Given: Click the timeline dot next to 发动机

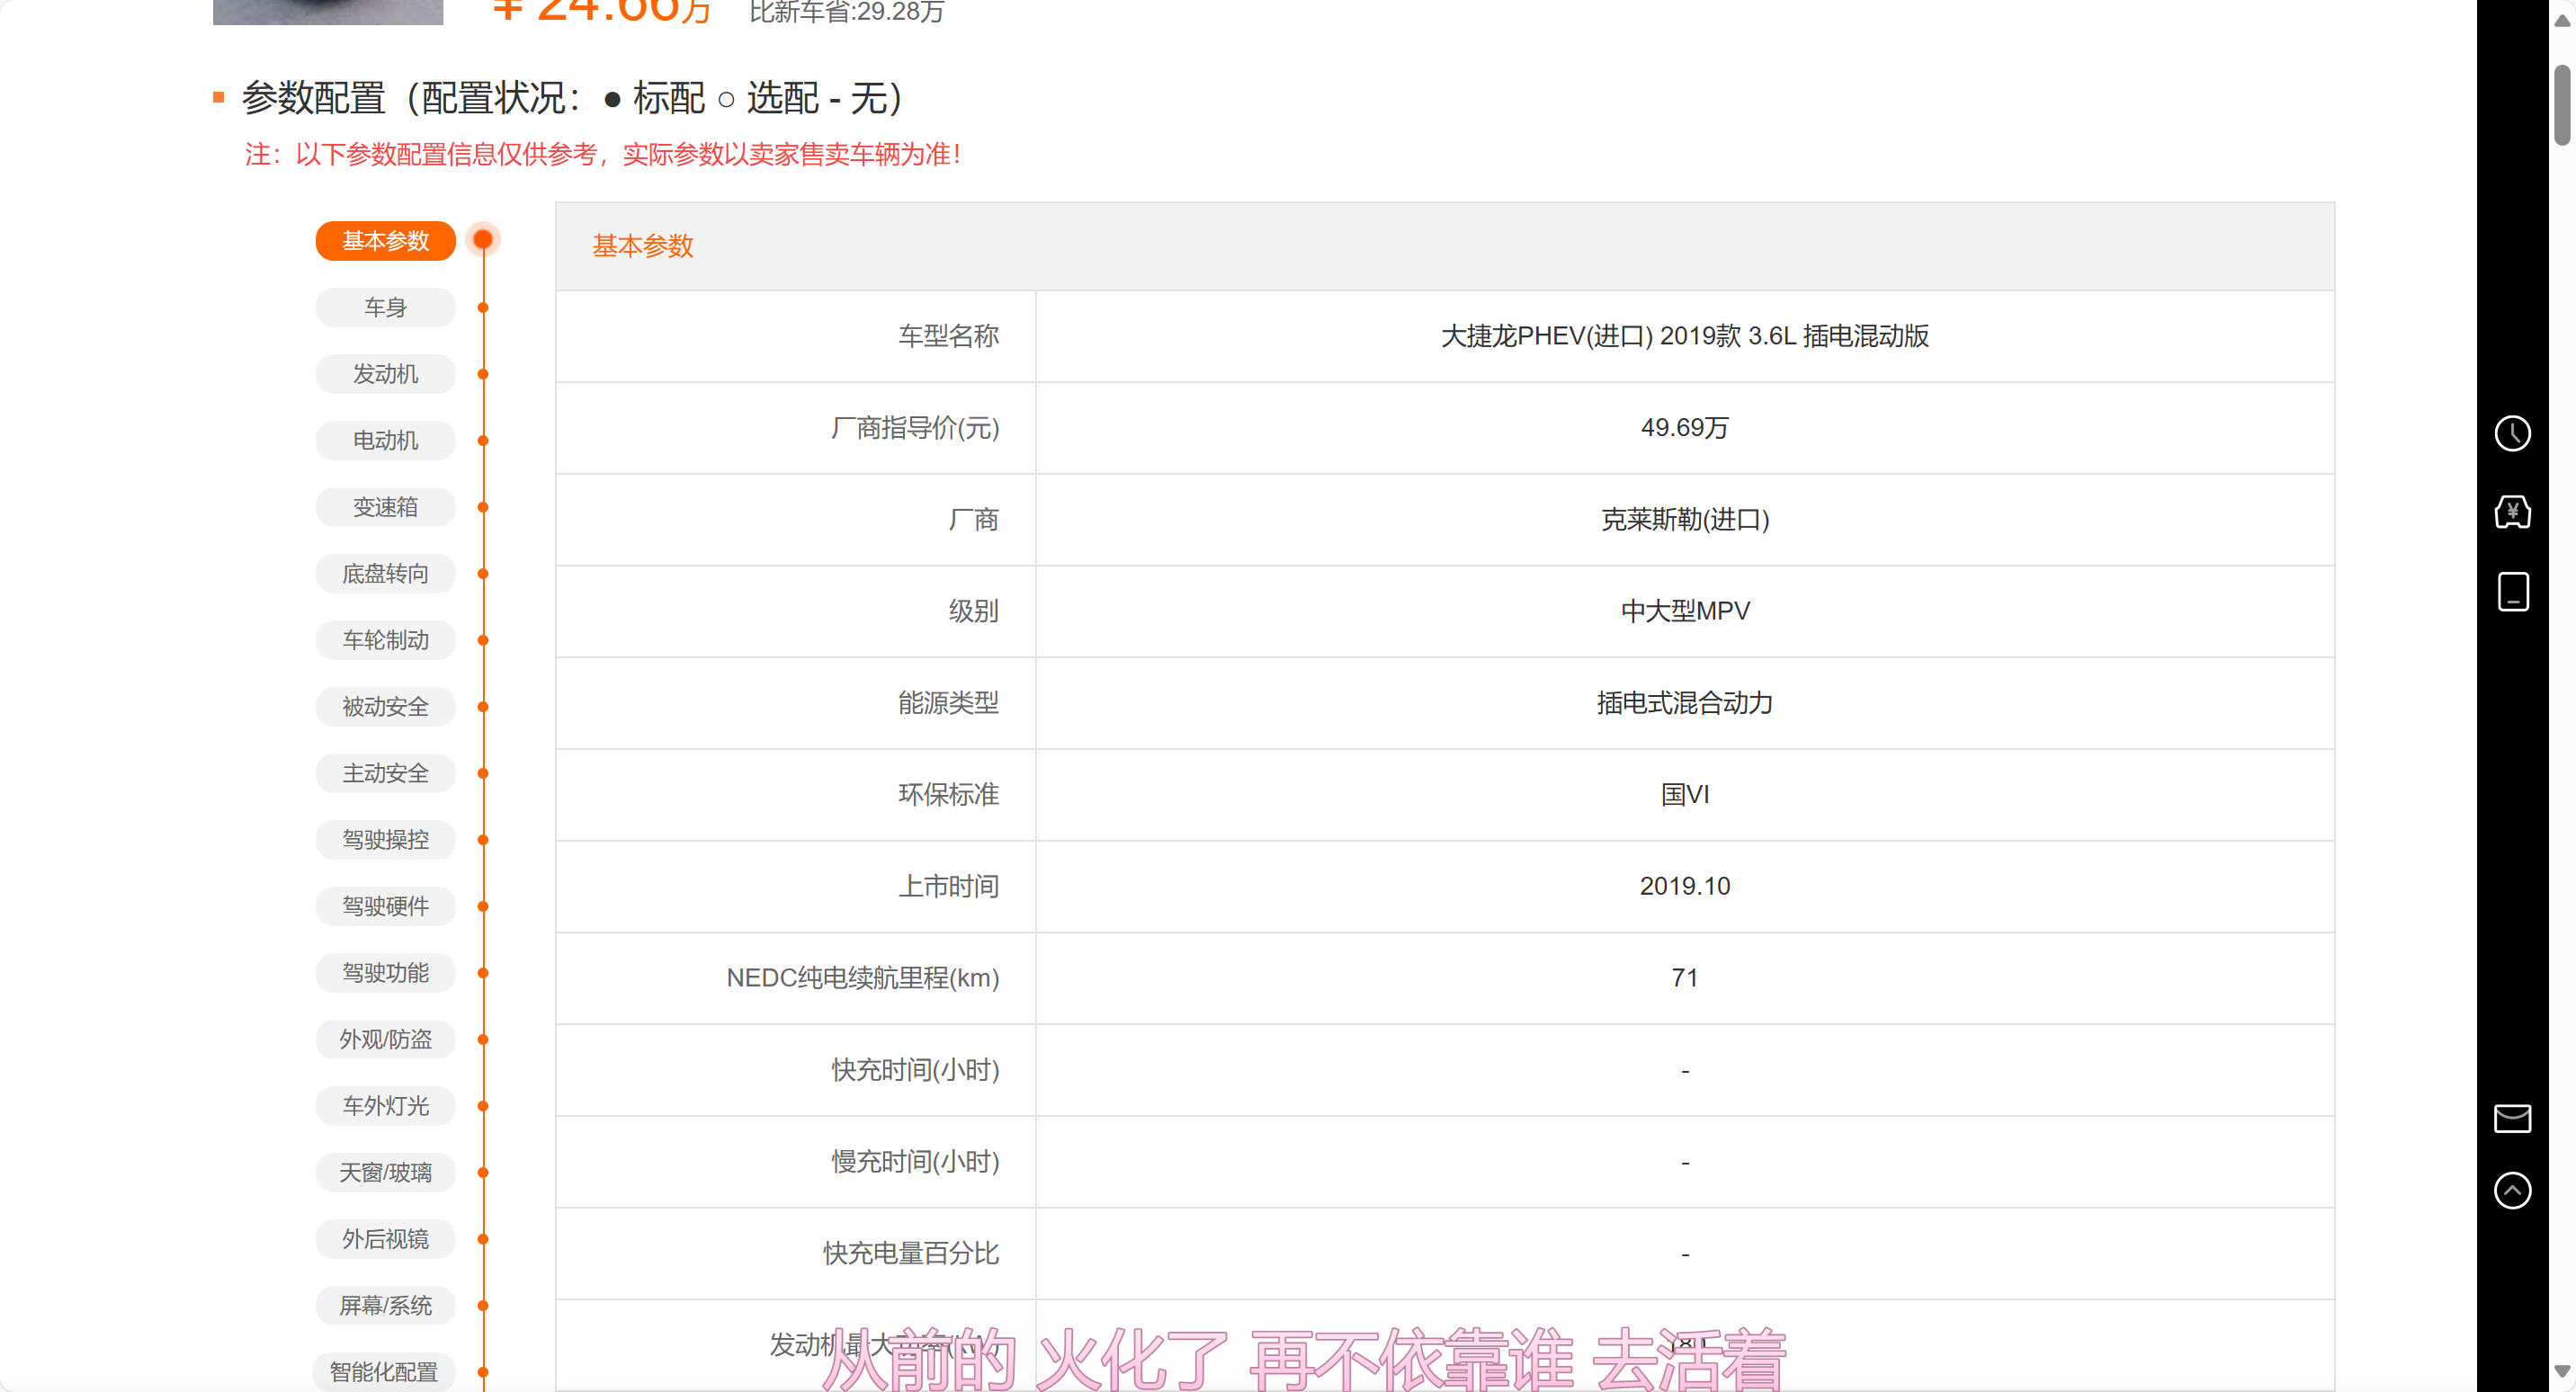Looking at the screenshot, I should [483, 374].
